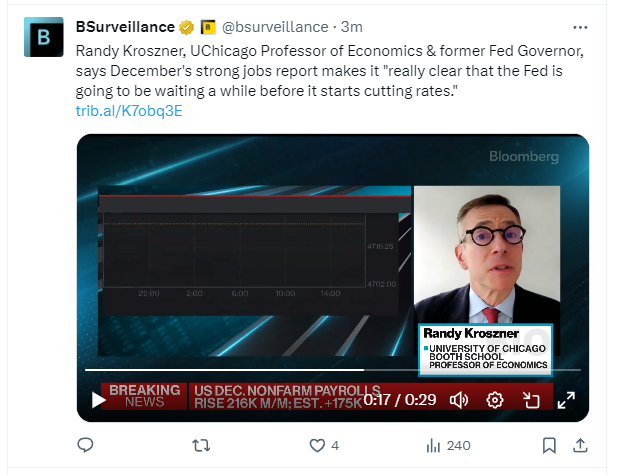
Task: Play the Bloomberg video
Action: (x=99, y=400)
